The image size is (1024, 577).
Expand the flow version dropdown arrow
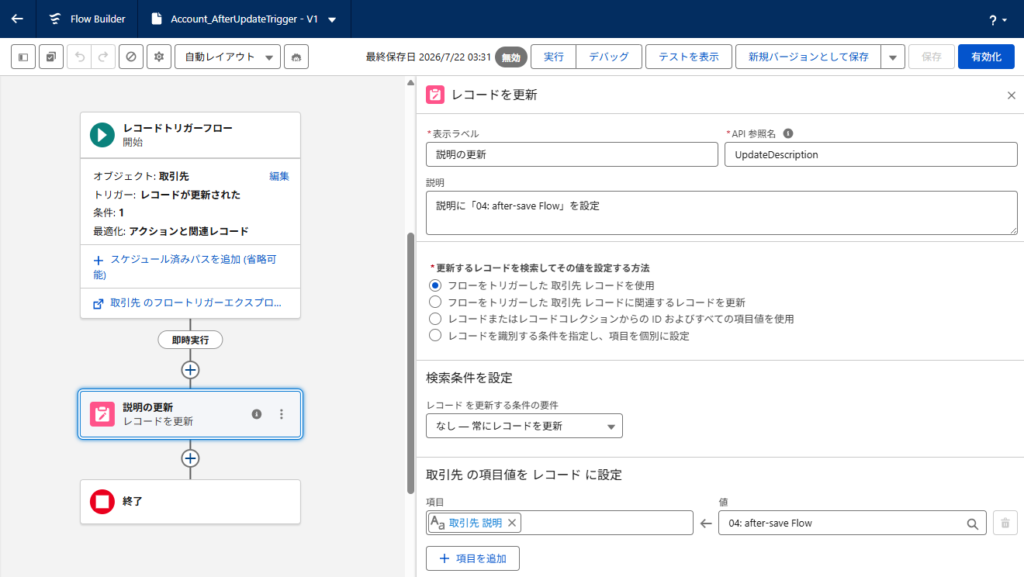click(x=332, y=20)
